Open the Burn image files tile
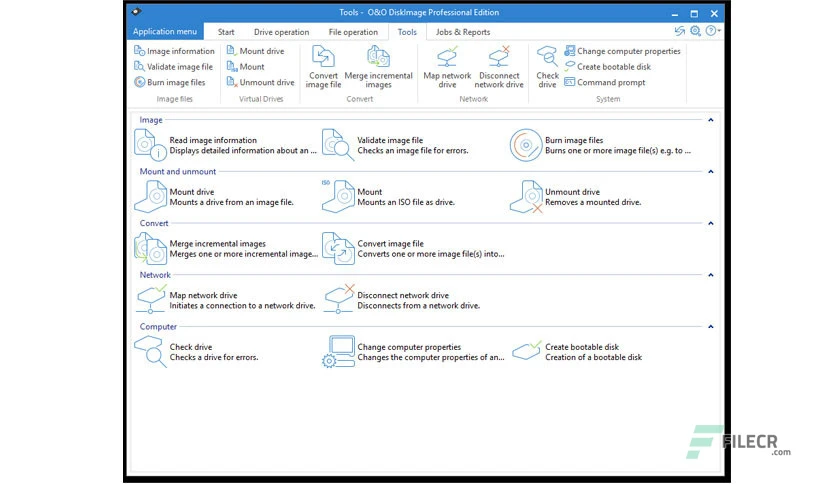Screen dimensions: 836x484 tap(600, 145)
